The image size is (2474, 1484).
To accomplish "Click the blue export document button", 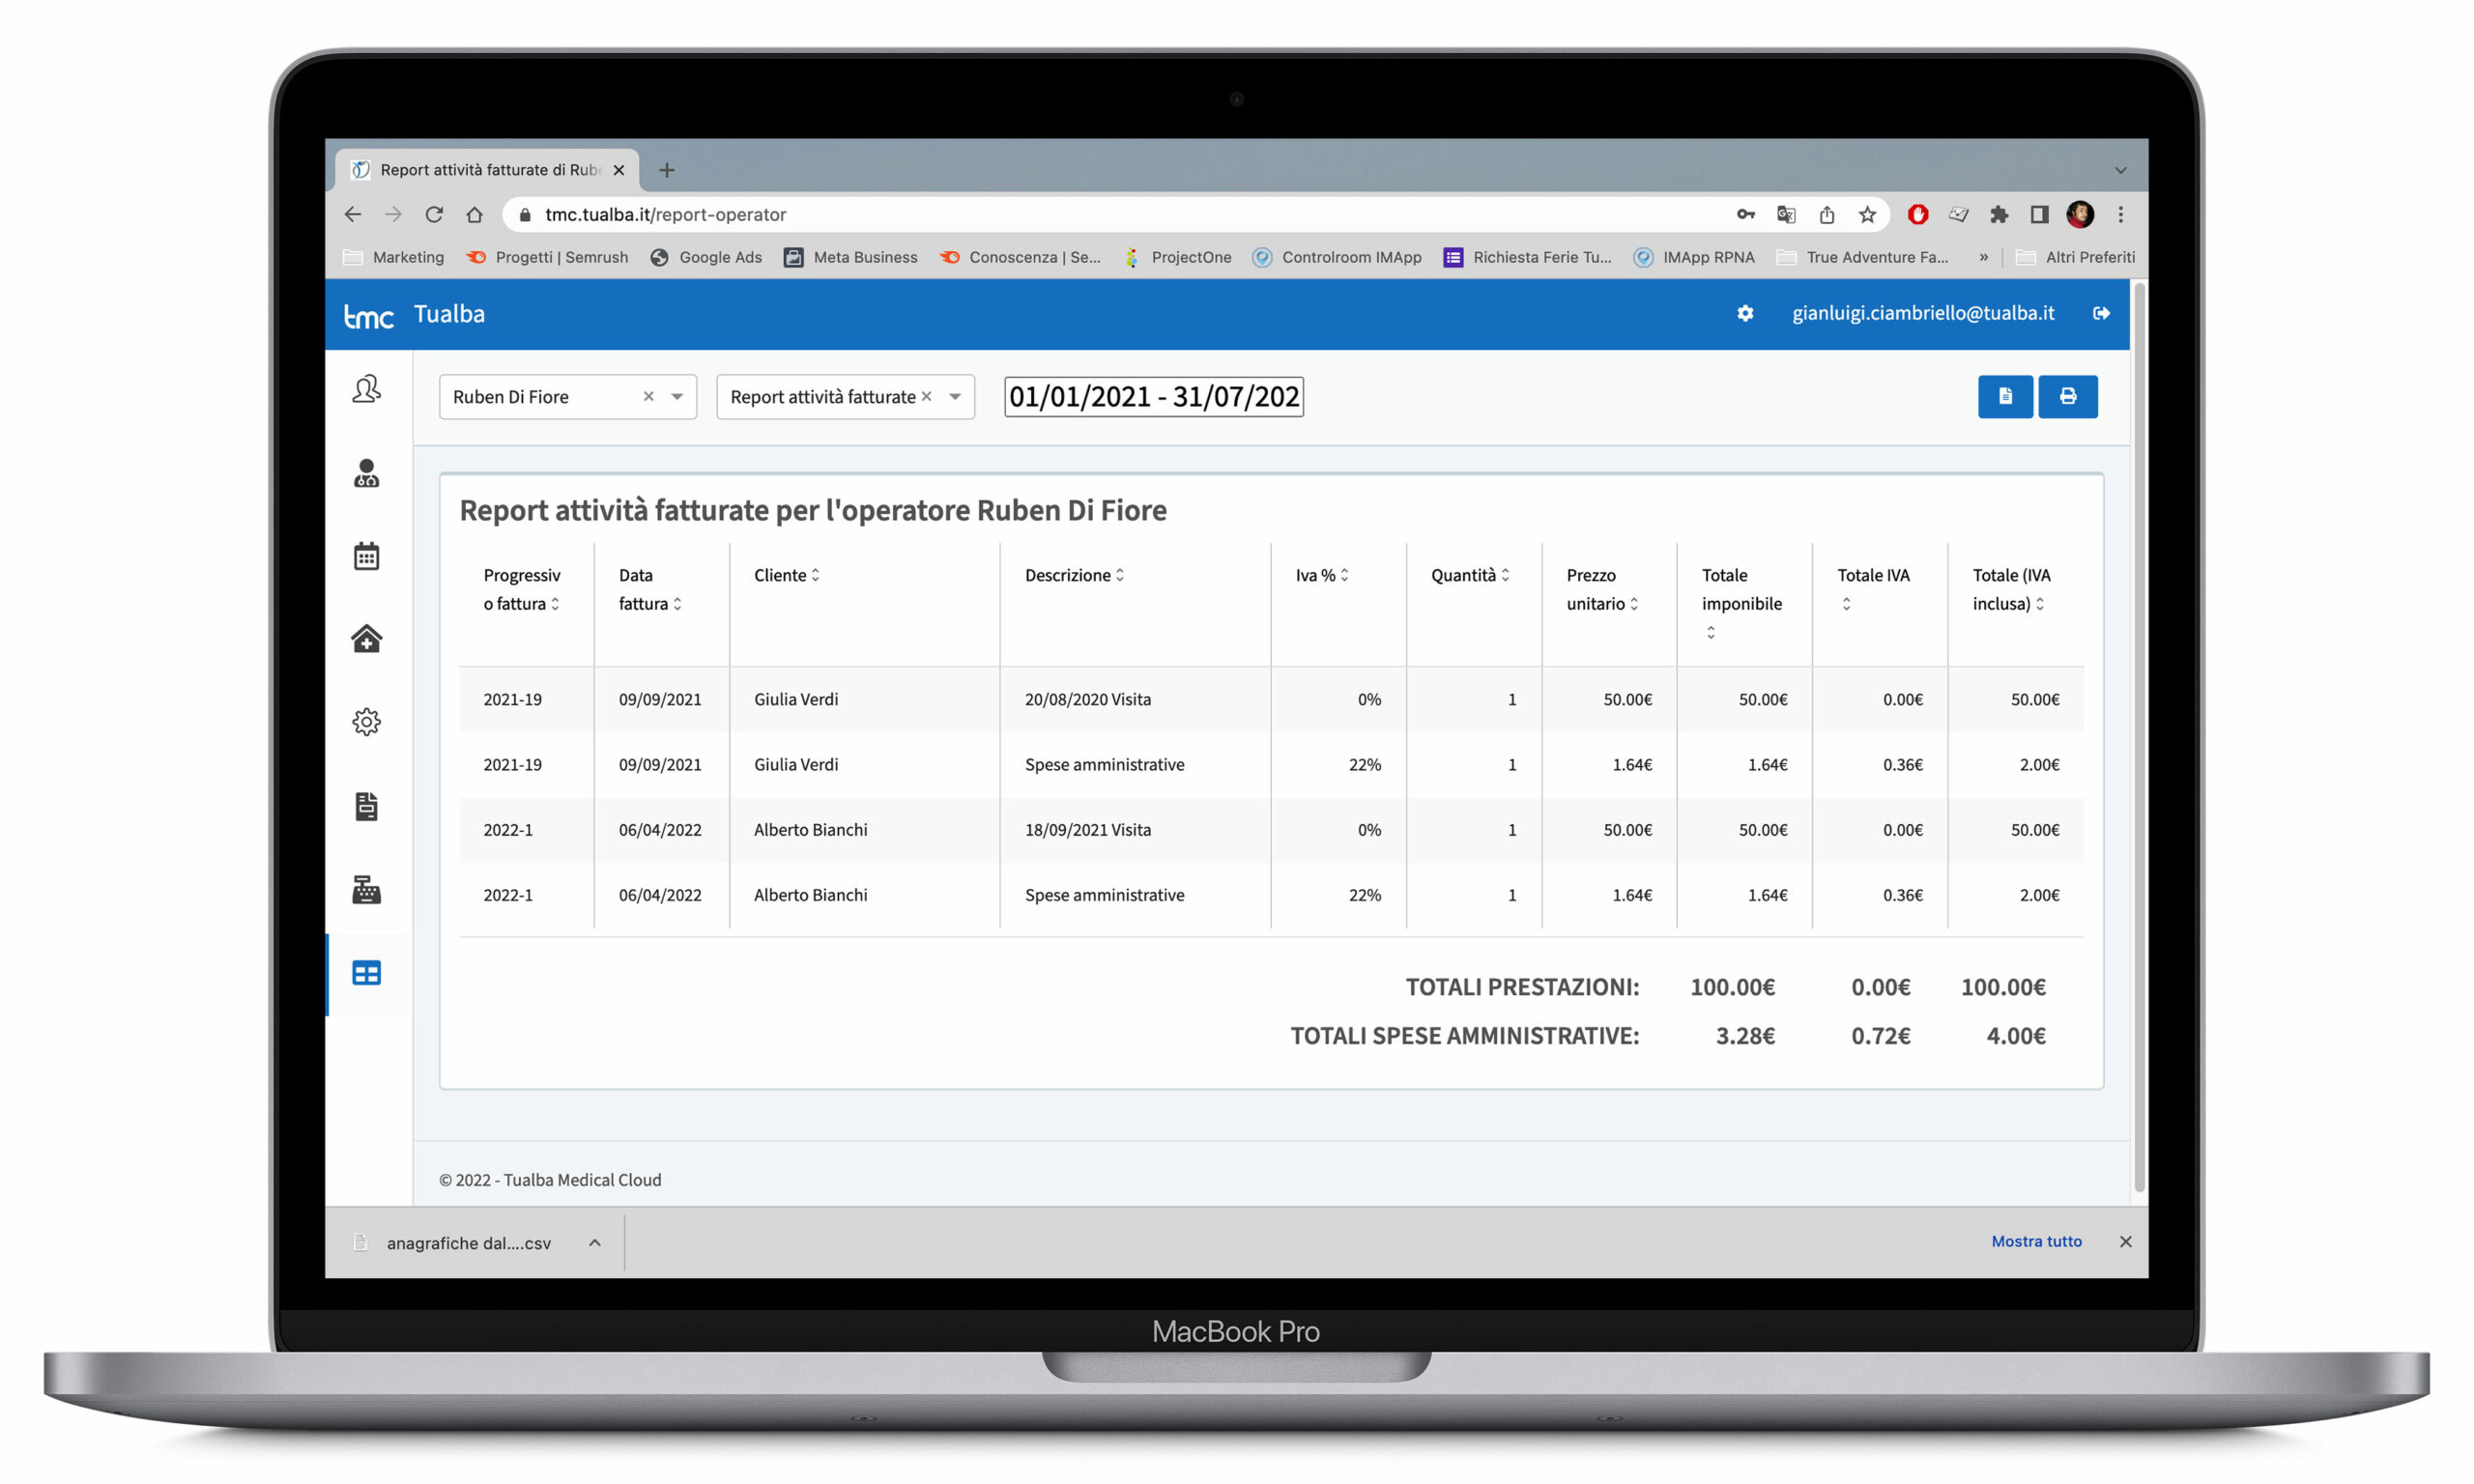I will (x=2004, y=397).
